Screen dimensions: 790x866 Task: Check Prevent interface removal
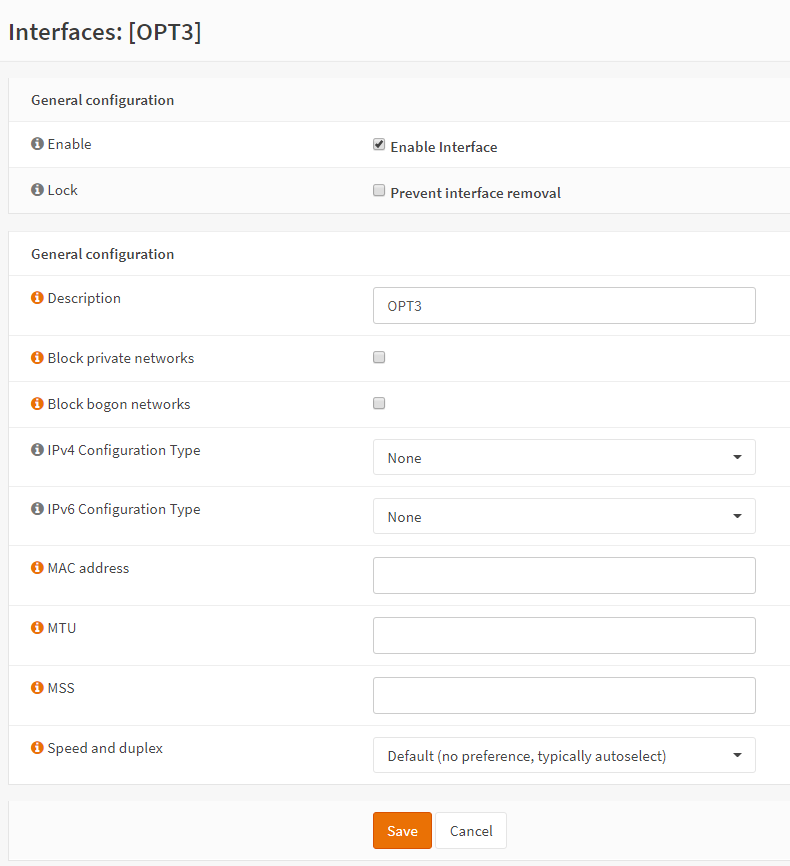(379, 190)
